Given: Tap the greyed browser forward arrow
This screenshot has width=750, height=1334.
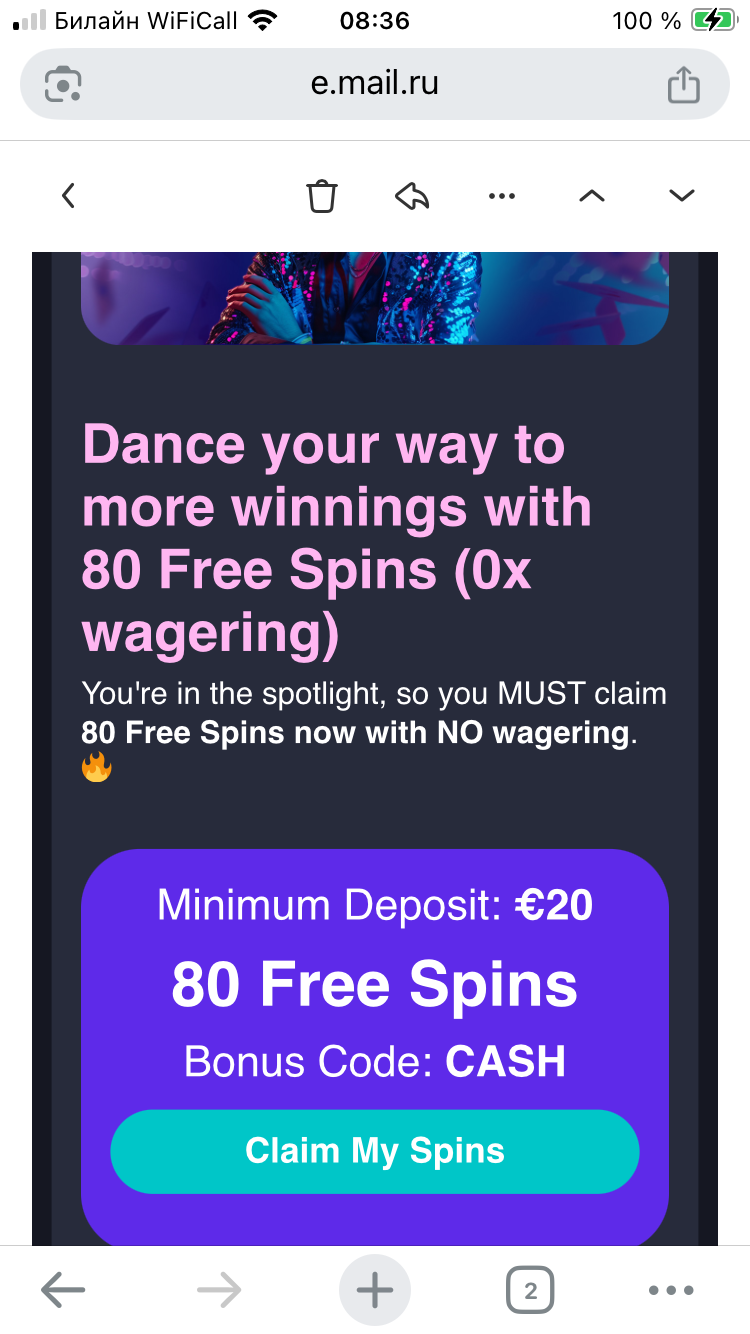Looking at the screenshot, I should coord(219,1291).
